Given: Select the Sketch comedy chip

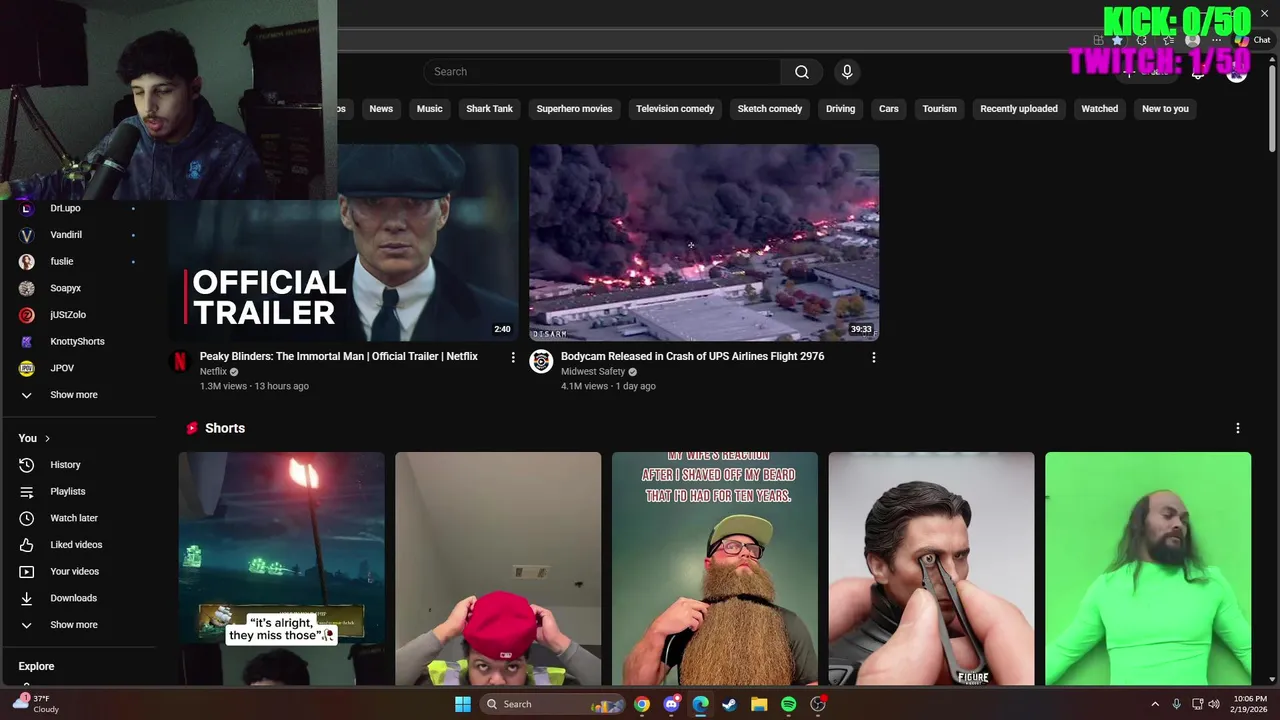Looking at the screenshot, I should (x=770, y=109).
